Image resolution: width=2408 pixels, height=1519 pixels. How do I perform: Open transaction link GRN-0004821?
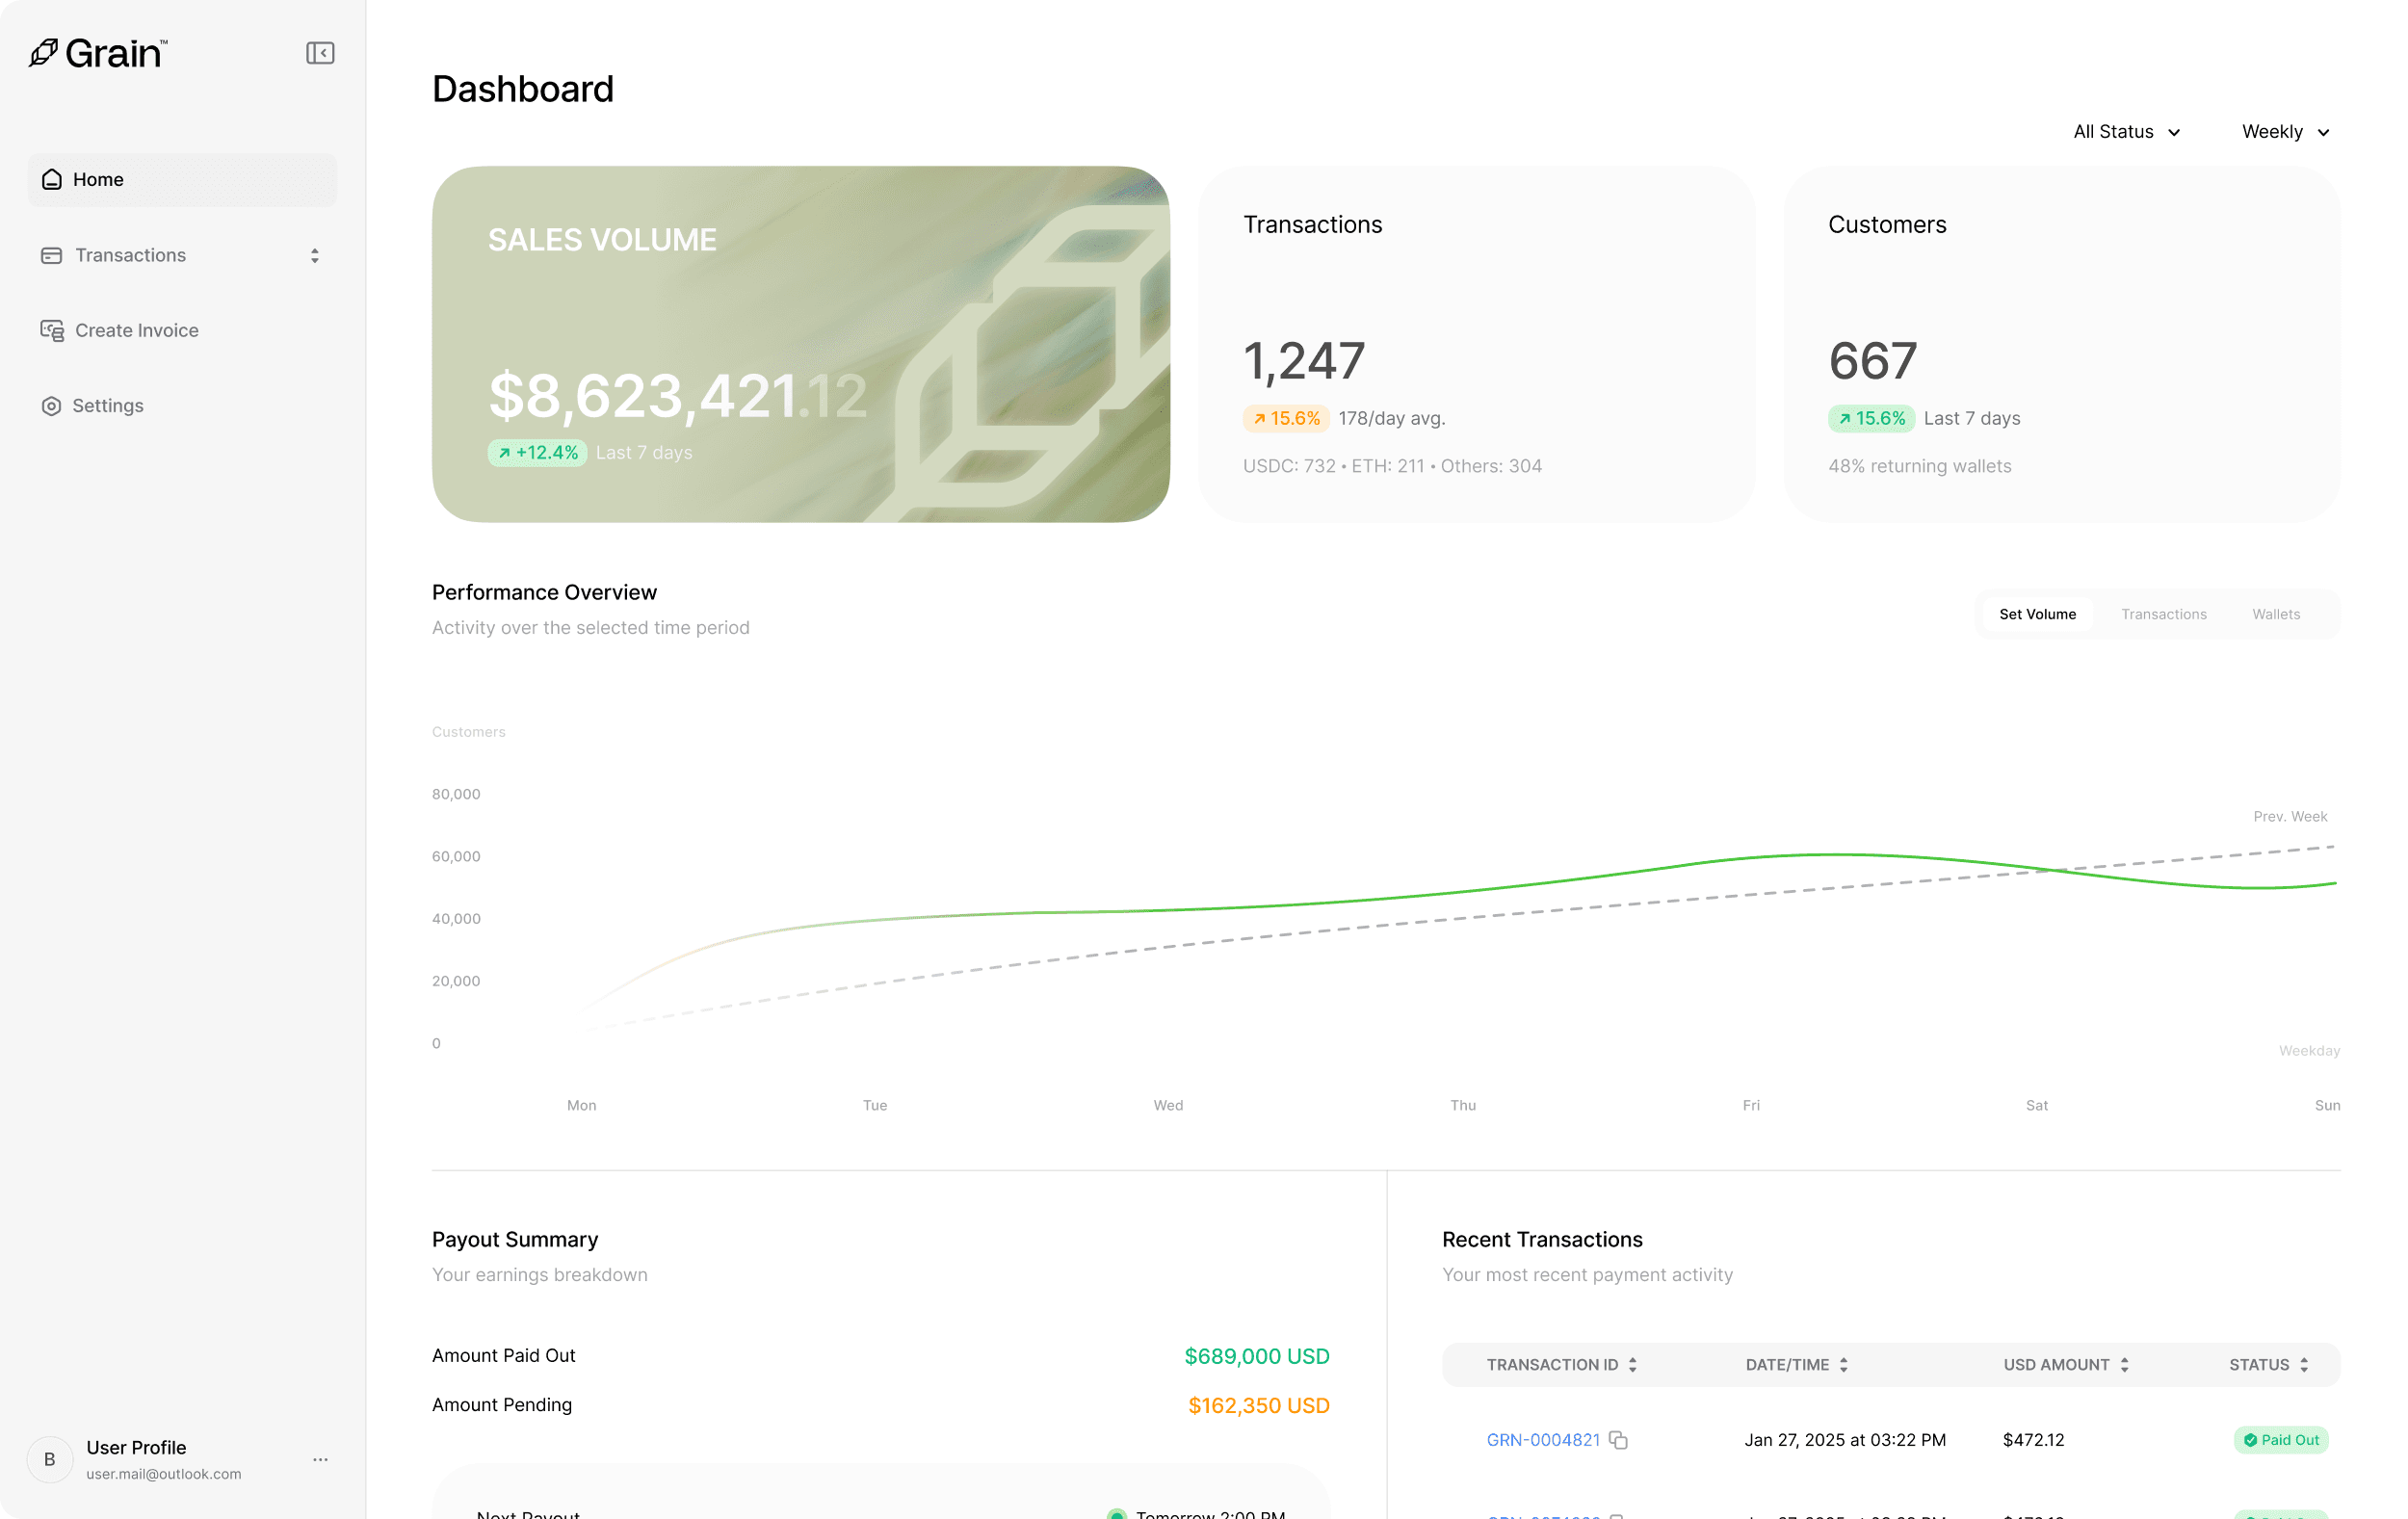click(1542, 1440)
